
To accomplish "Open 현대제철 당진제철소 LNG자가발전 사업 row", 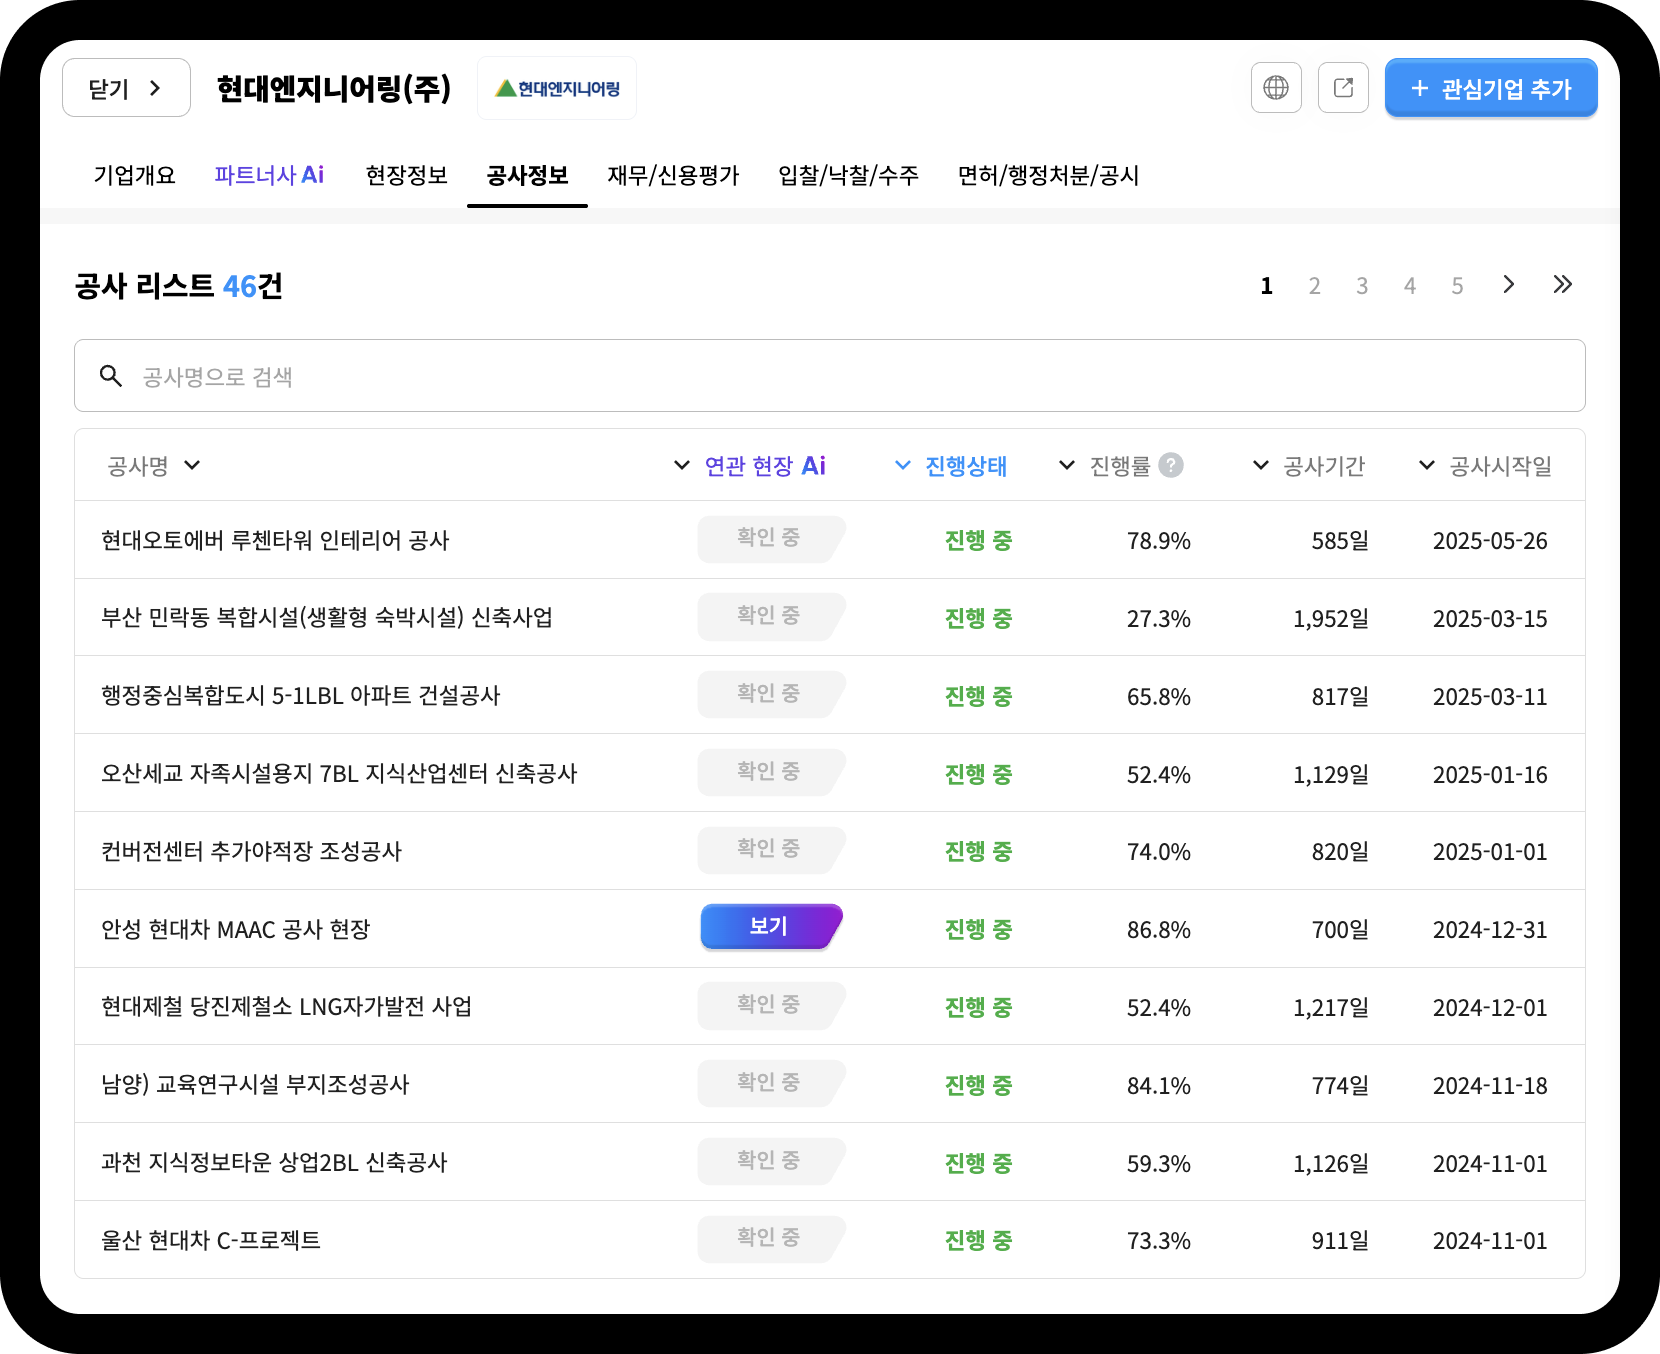I will [x=830, y=1006].
